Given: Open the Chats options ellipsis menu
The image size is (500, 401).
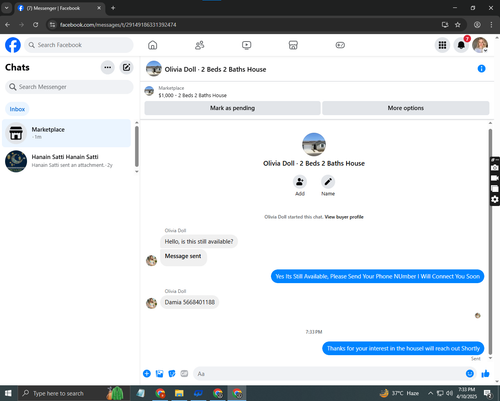Looking at the screenshot, I should point(108,67).
